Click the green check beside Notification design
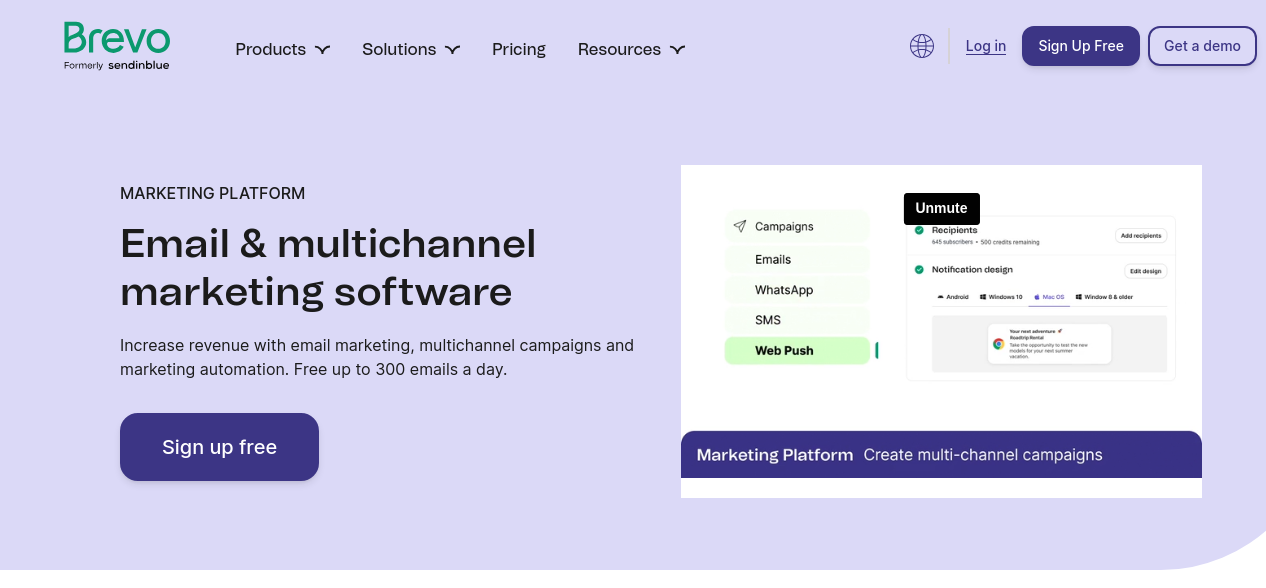The image size is (1266, 588). (x=918, y=269)
